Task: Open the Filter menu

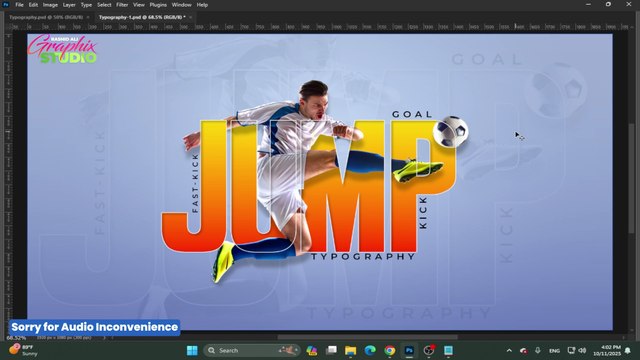Action: click(x=122, y=5)
